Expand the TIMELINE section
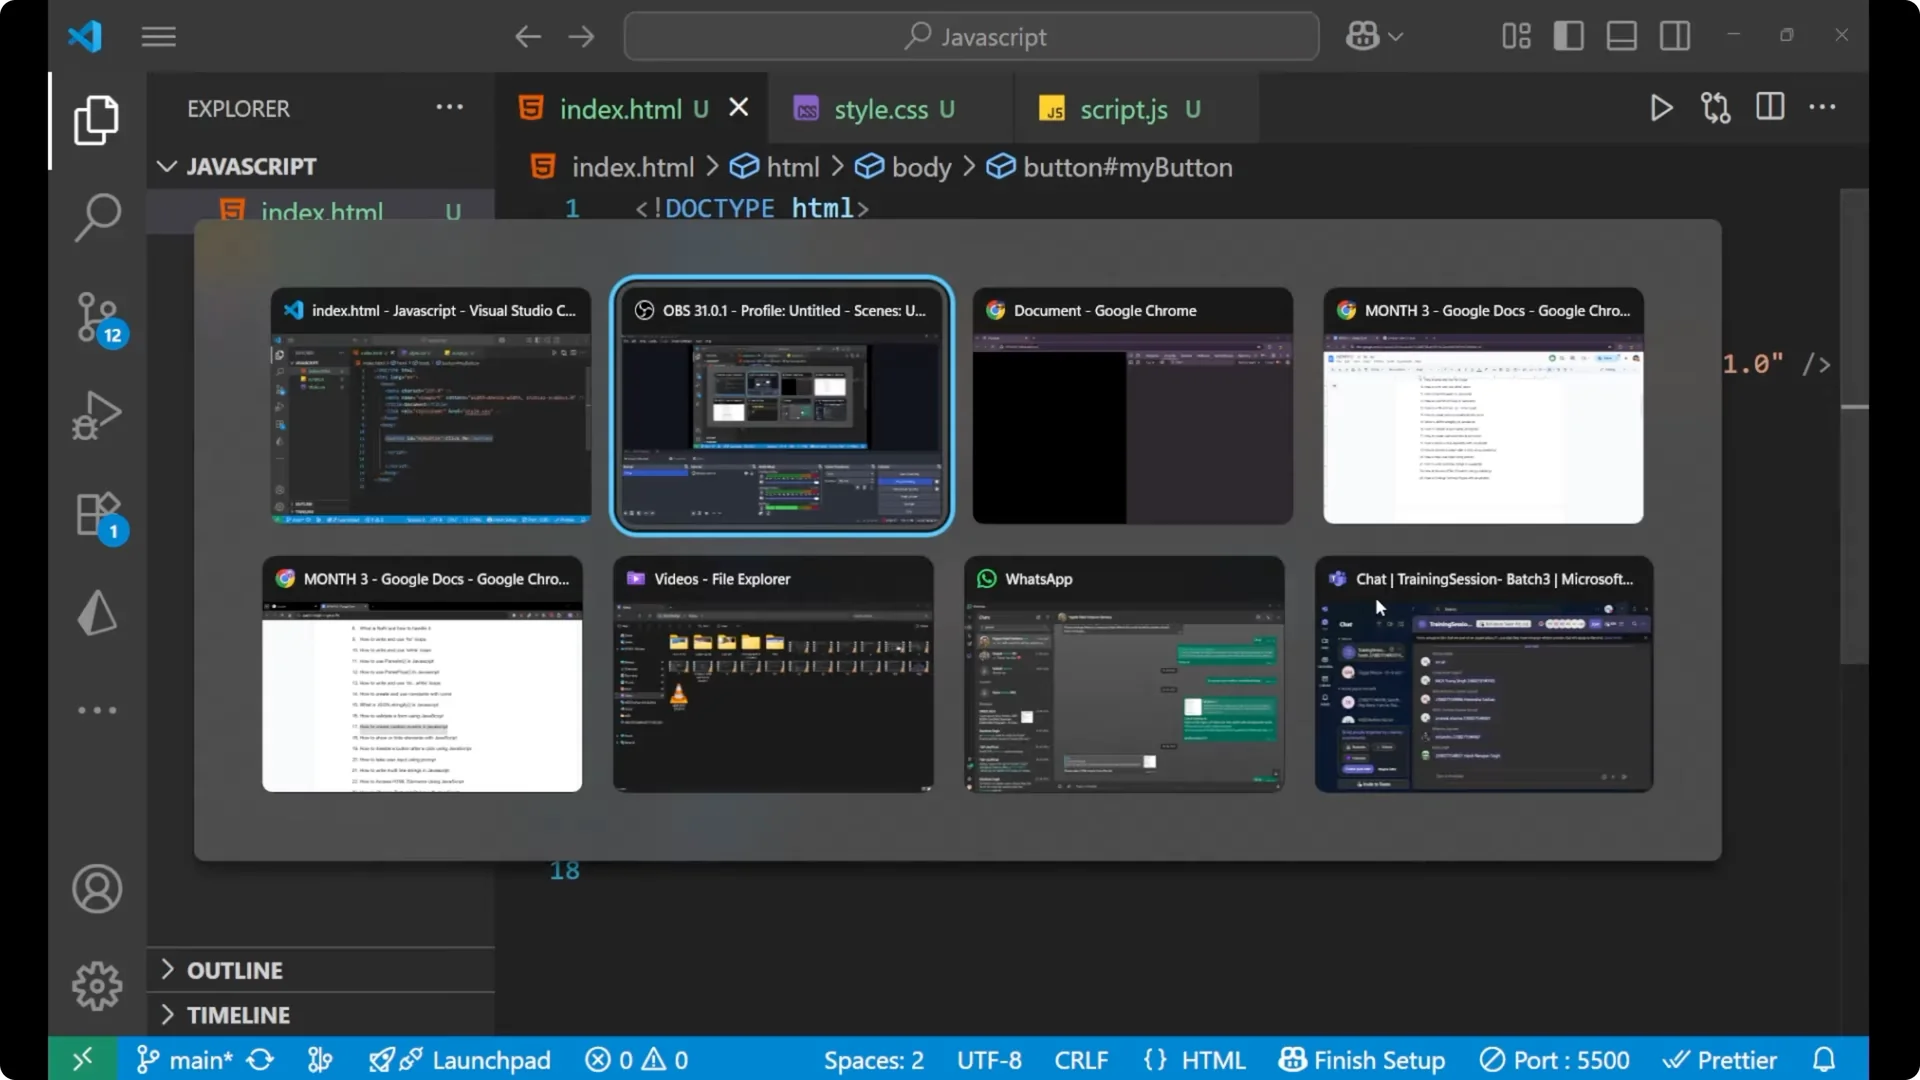Viewport: 1920px width, 1080px height. tap(238, 1015)
